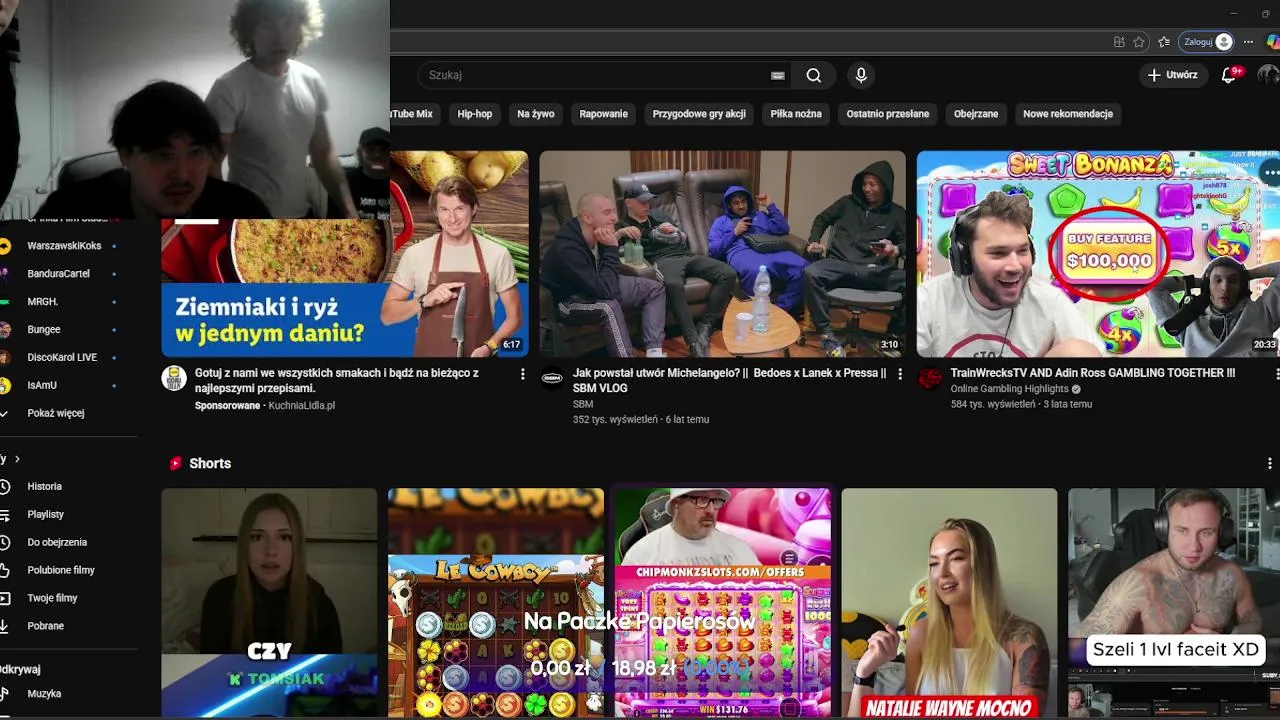Screen dimensions: 1280x720
Task: Open options for Ziemniaki i ryż ad
Action: point(522,374)
